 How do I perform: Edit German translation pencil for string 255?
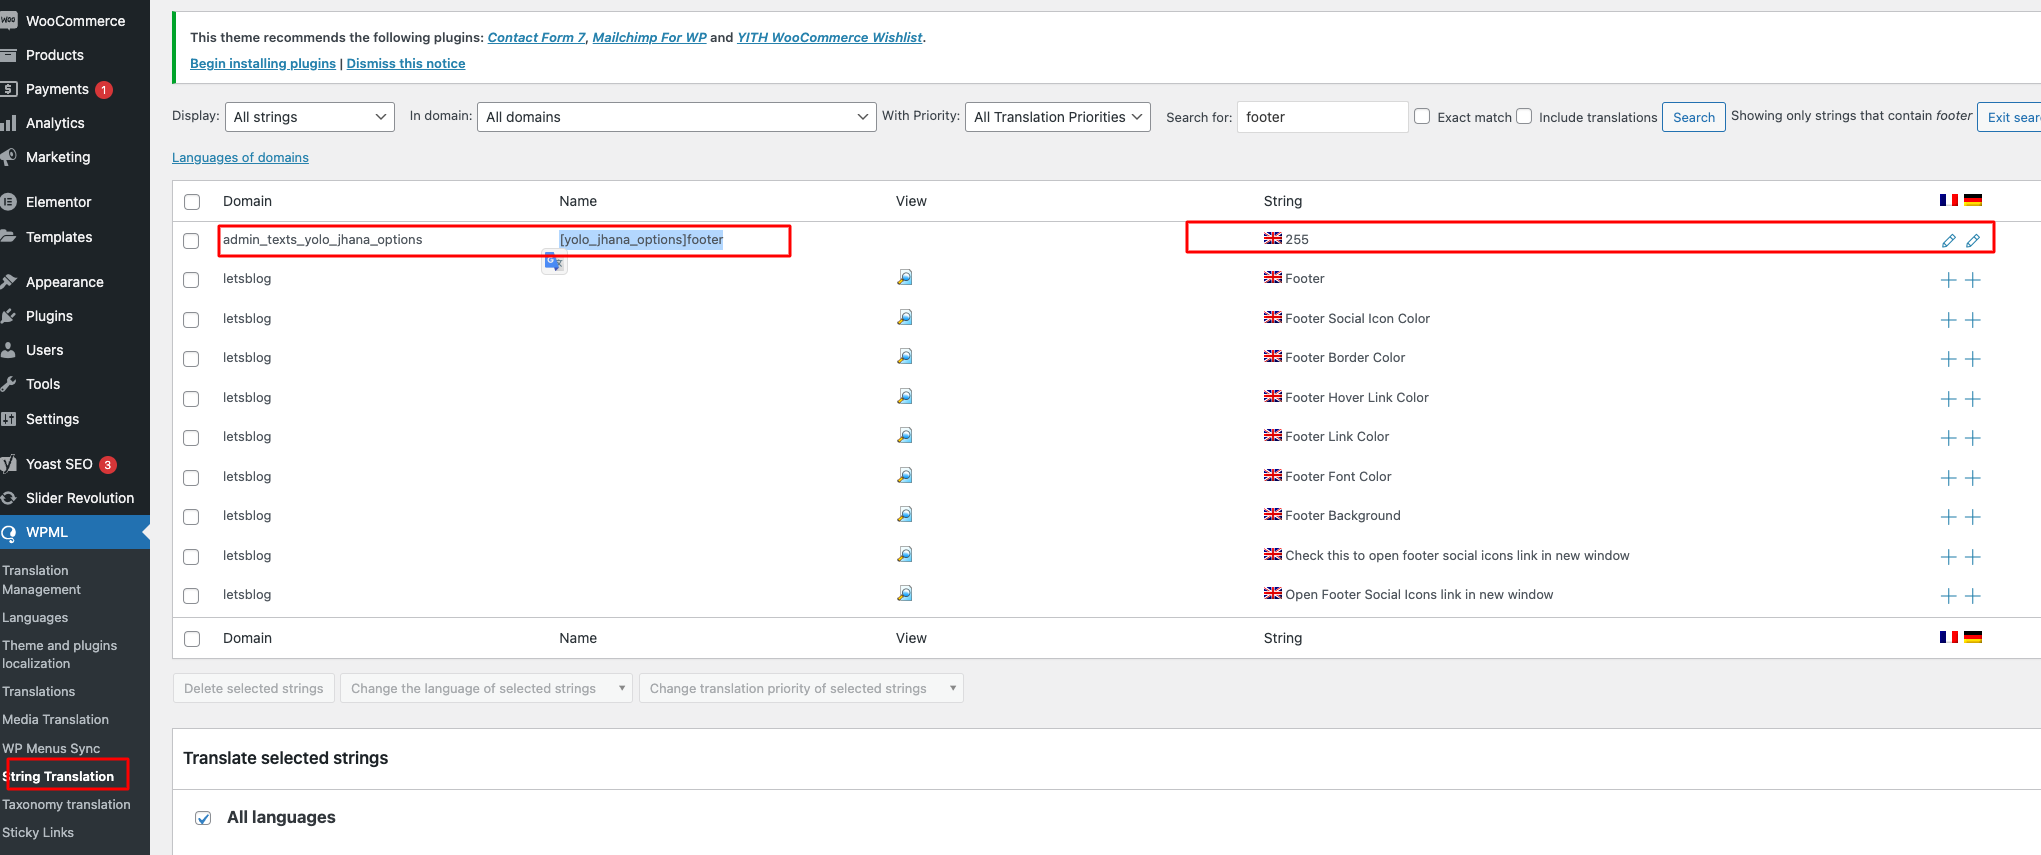click(1973, 240)
